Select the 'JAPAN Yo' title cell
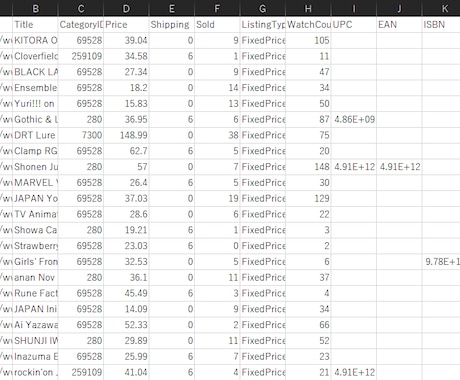Image resolution: width=460 pixels, height=380 pixels. 35,199
